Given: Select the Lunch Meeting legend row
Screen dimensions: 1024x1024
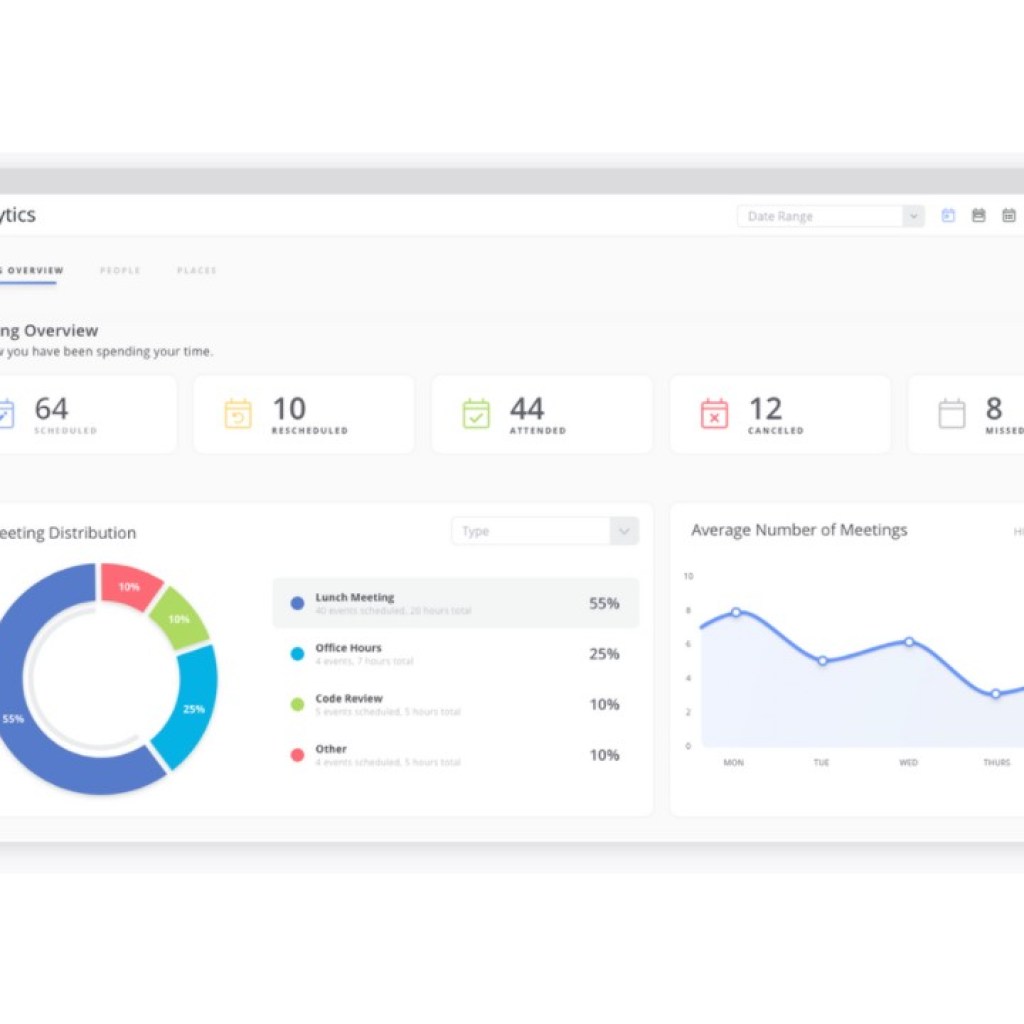Looking at the screenshot, I should [x=455, y=603].
